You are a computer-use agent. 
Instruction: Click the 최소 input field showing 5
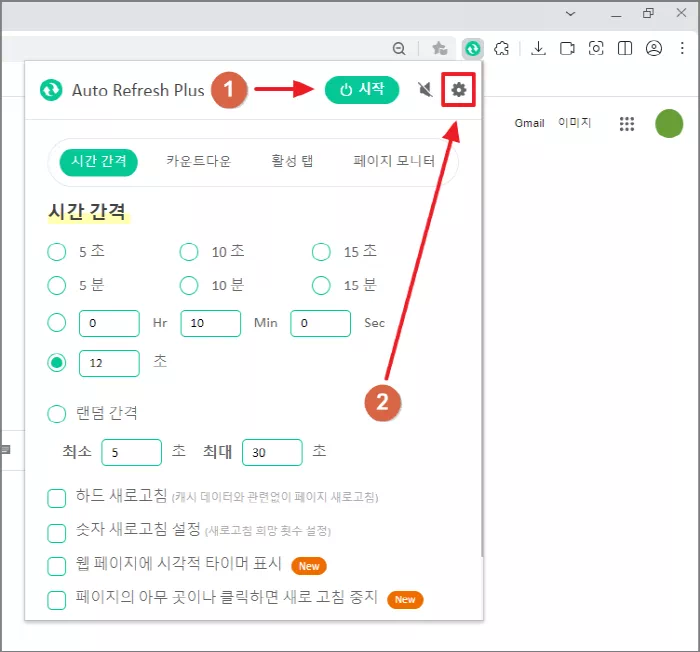(132, 452)
